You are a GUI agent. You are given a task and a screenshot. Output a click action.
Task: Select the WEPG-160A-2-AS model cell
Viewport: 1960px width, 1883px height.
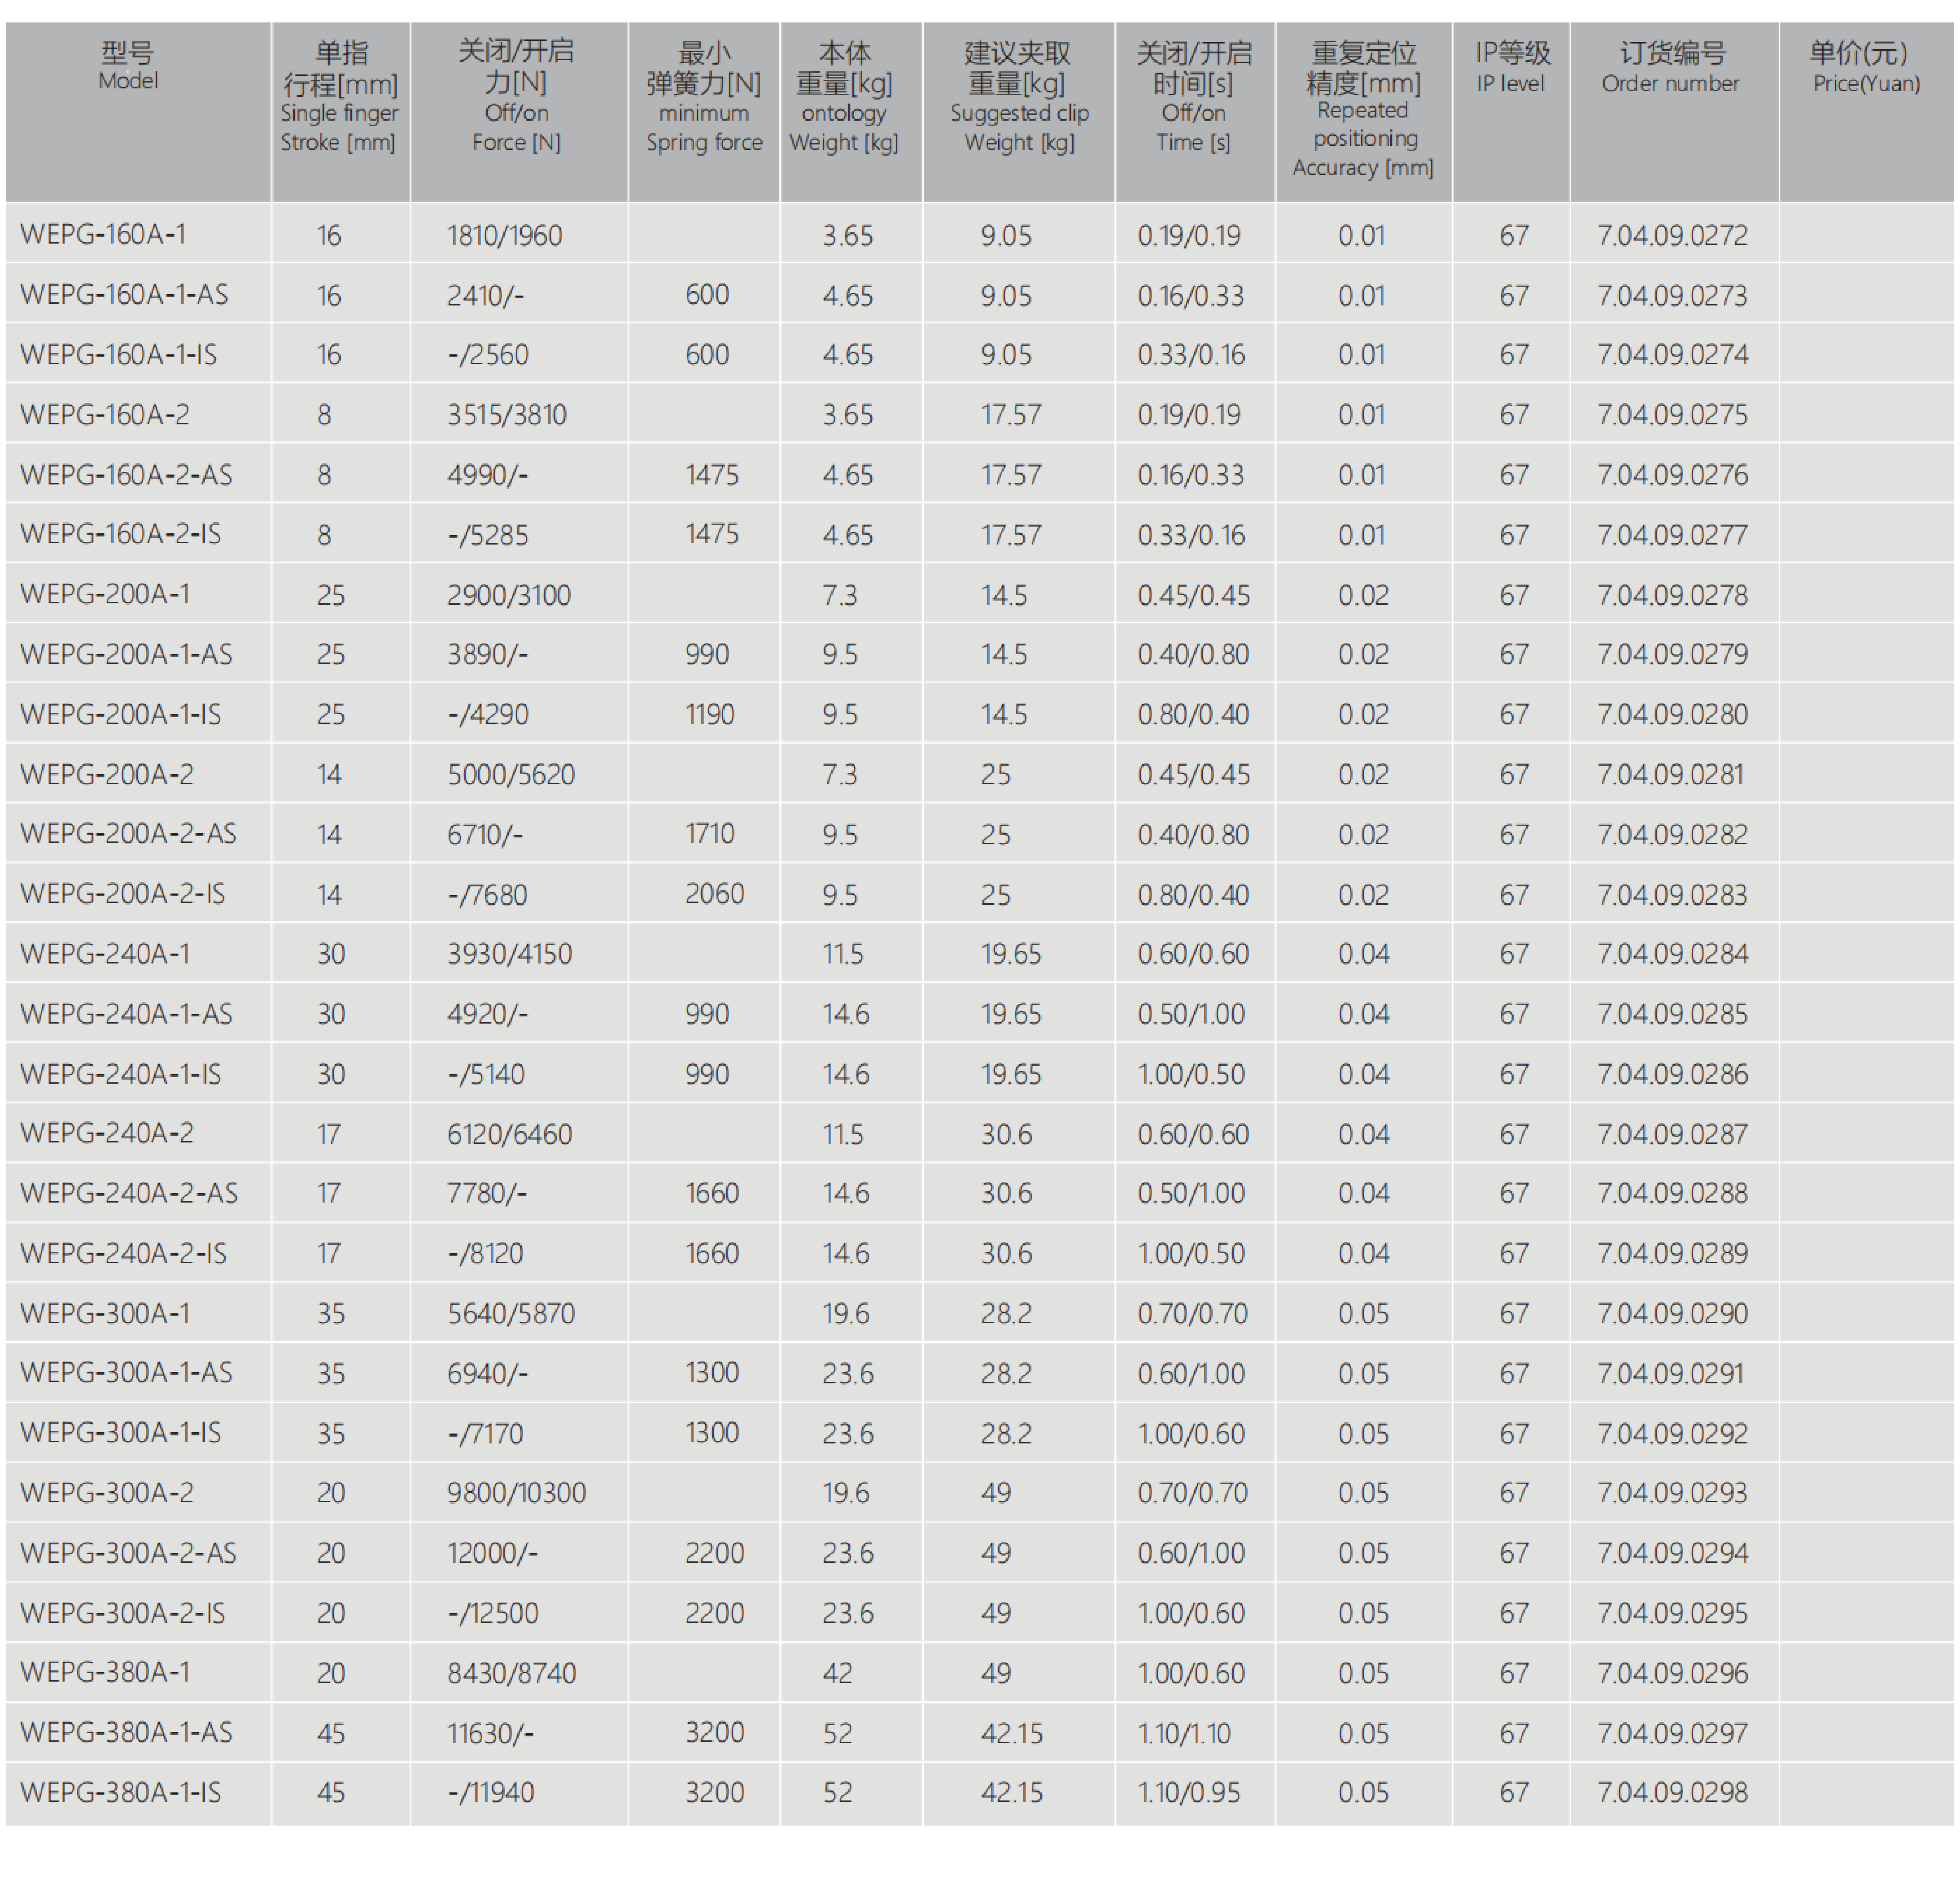tap(126, 474)
